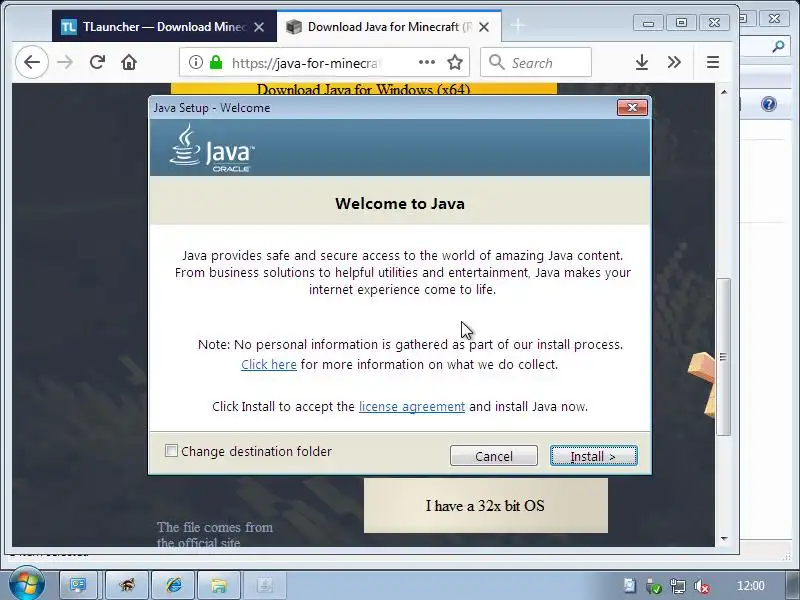800x600 pixels.
Task: Click the Welcome to Java heading
Action: [400, 204]
